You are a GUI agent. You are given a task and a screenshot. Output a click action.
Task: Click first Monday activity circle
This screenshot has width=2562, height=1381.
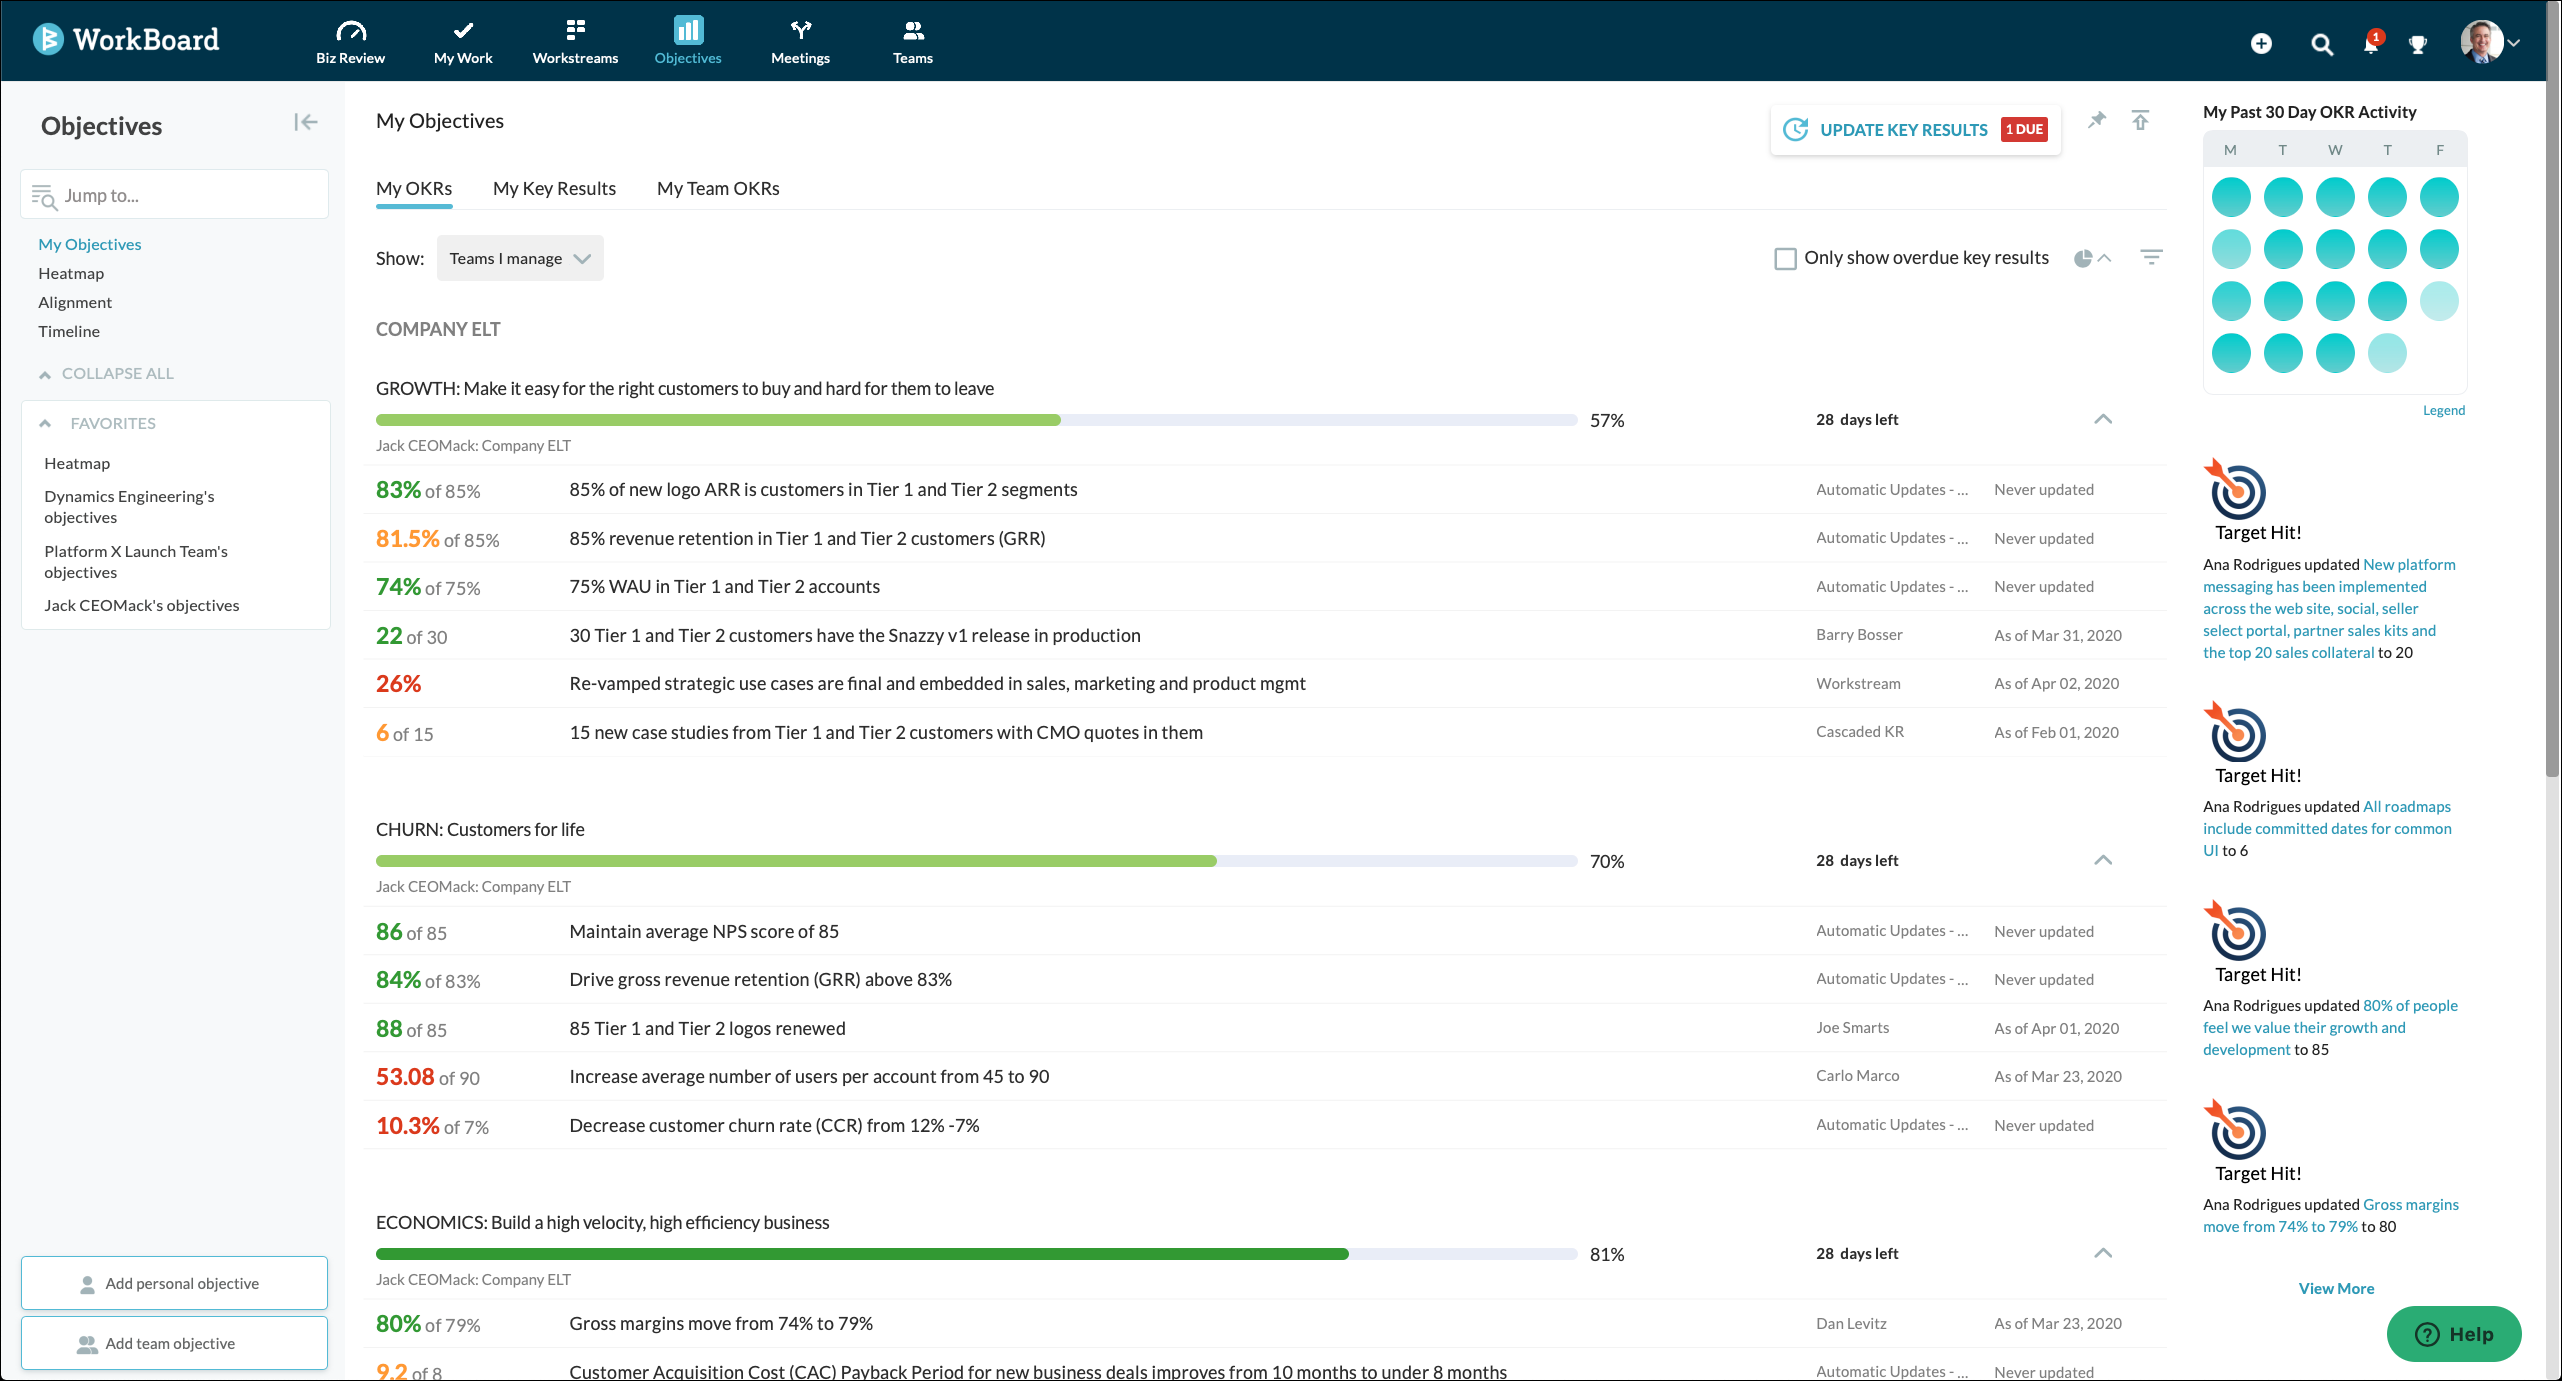tap(2231, 197)
